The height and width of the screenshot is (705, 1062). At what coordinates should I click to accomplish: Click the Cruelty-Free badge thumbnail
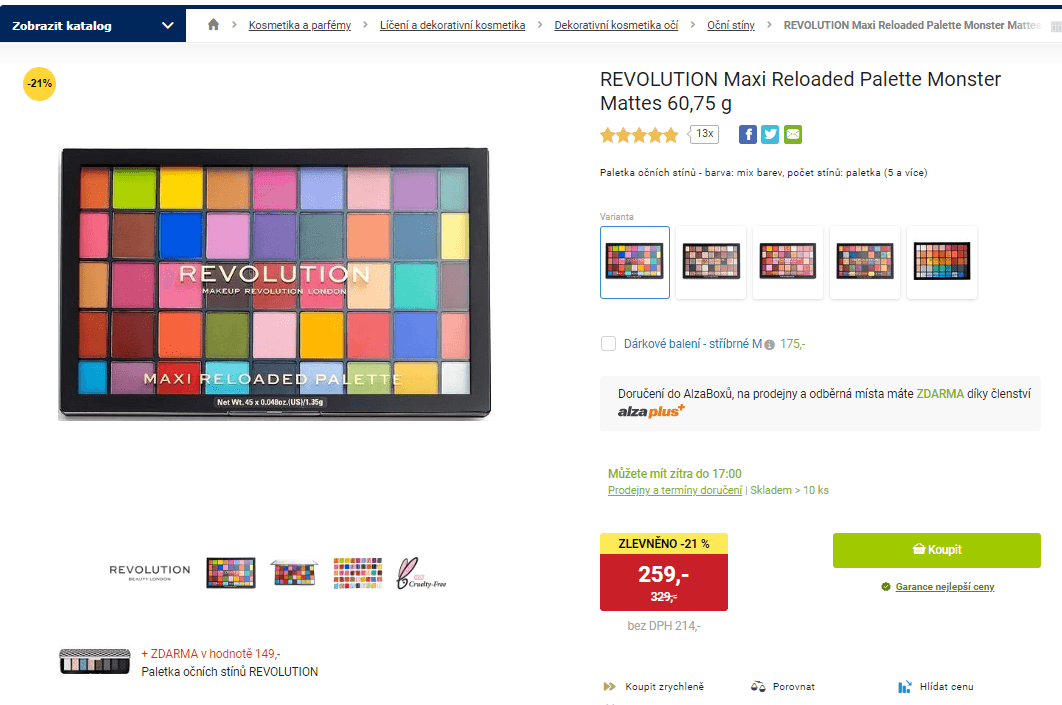(420, 573)
